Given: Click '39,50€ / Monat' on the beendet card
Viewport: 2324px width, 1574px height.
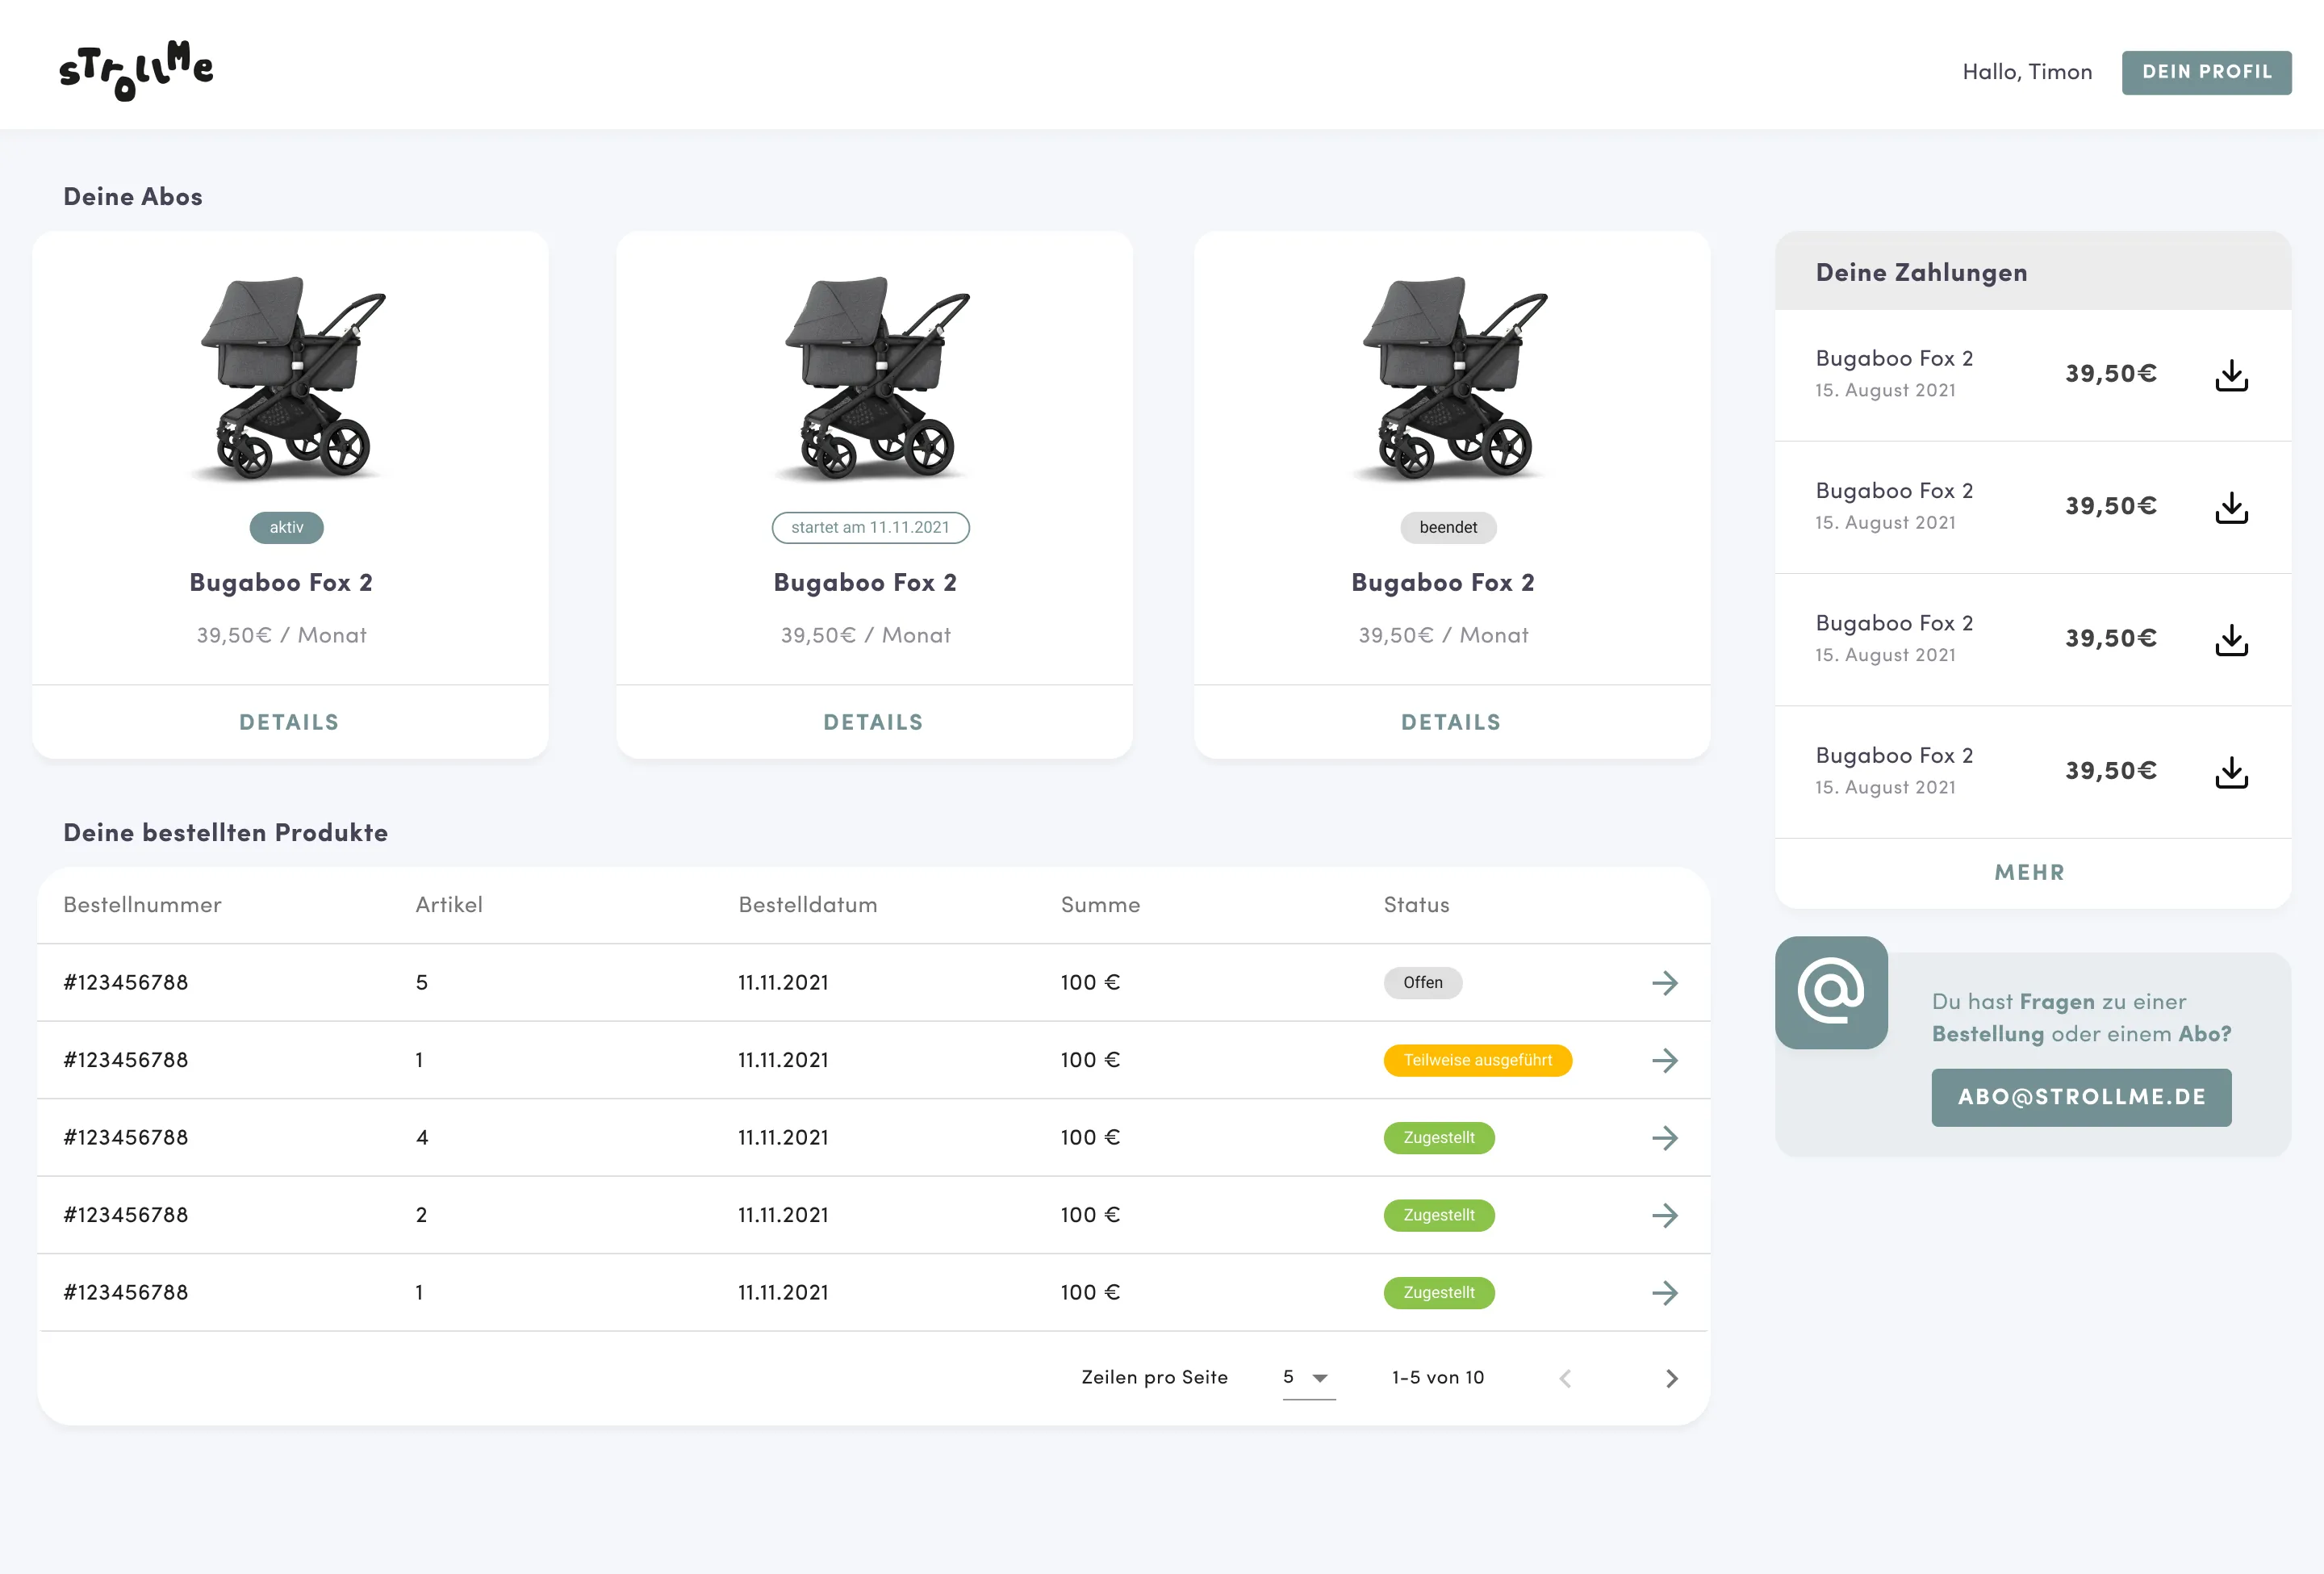Looking at the screenshot, I should [1443, 635].
